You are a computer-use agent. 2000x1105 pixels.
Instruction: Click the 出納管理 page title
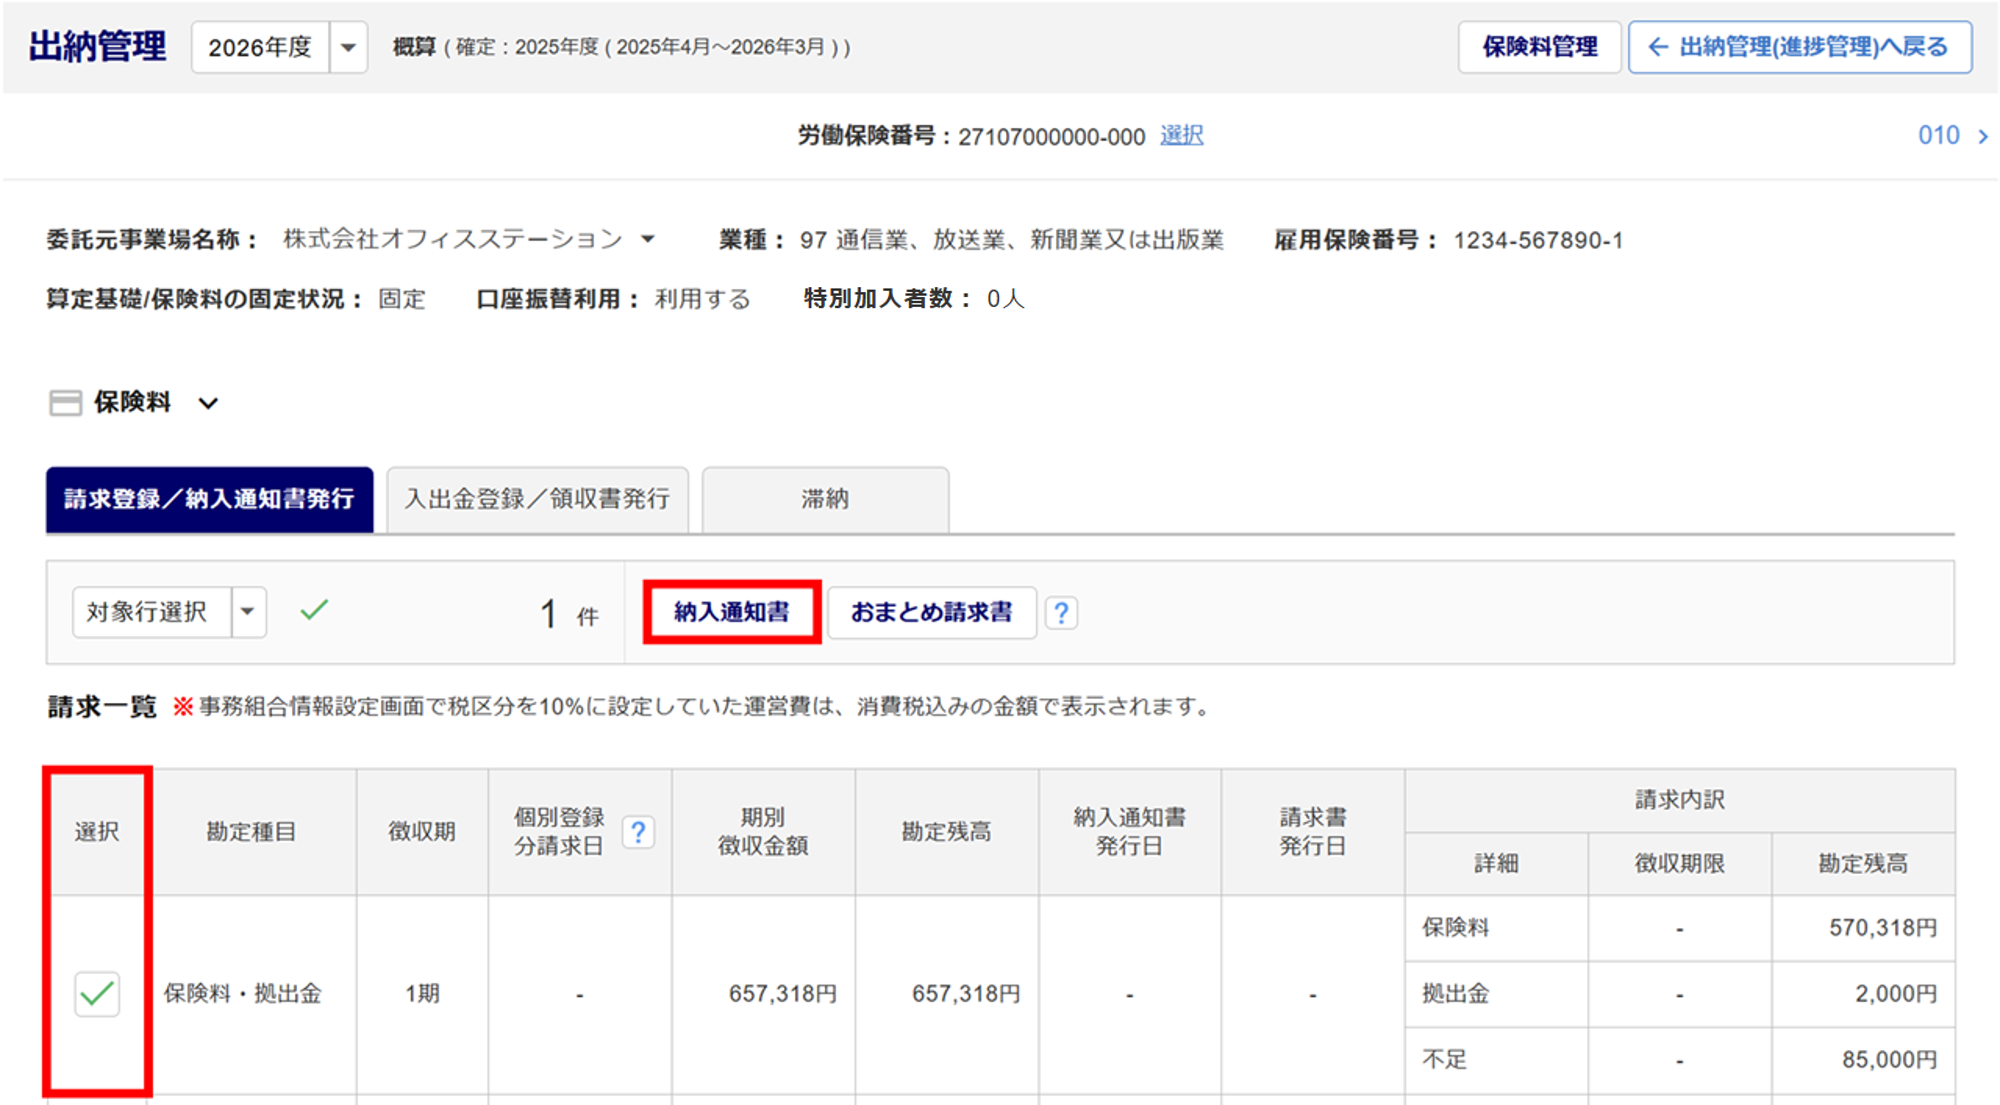coord(97,47)
